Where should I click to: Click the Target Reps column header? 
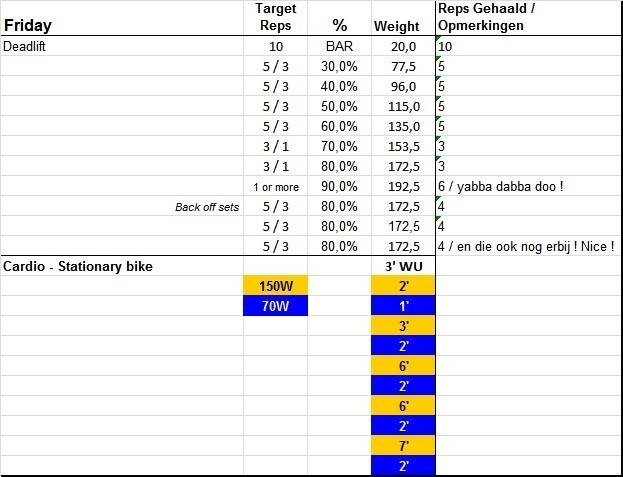(x=275, y=17)
